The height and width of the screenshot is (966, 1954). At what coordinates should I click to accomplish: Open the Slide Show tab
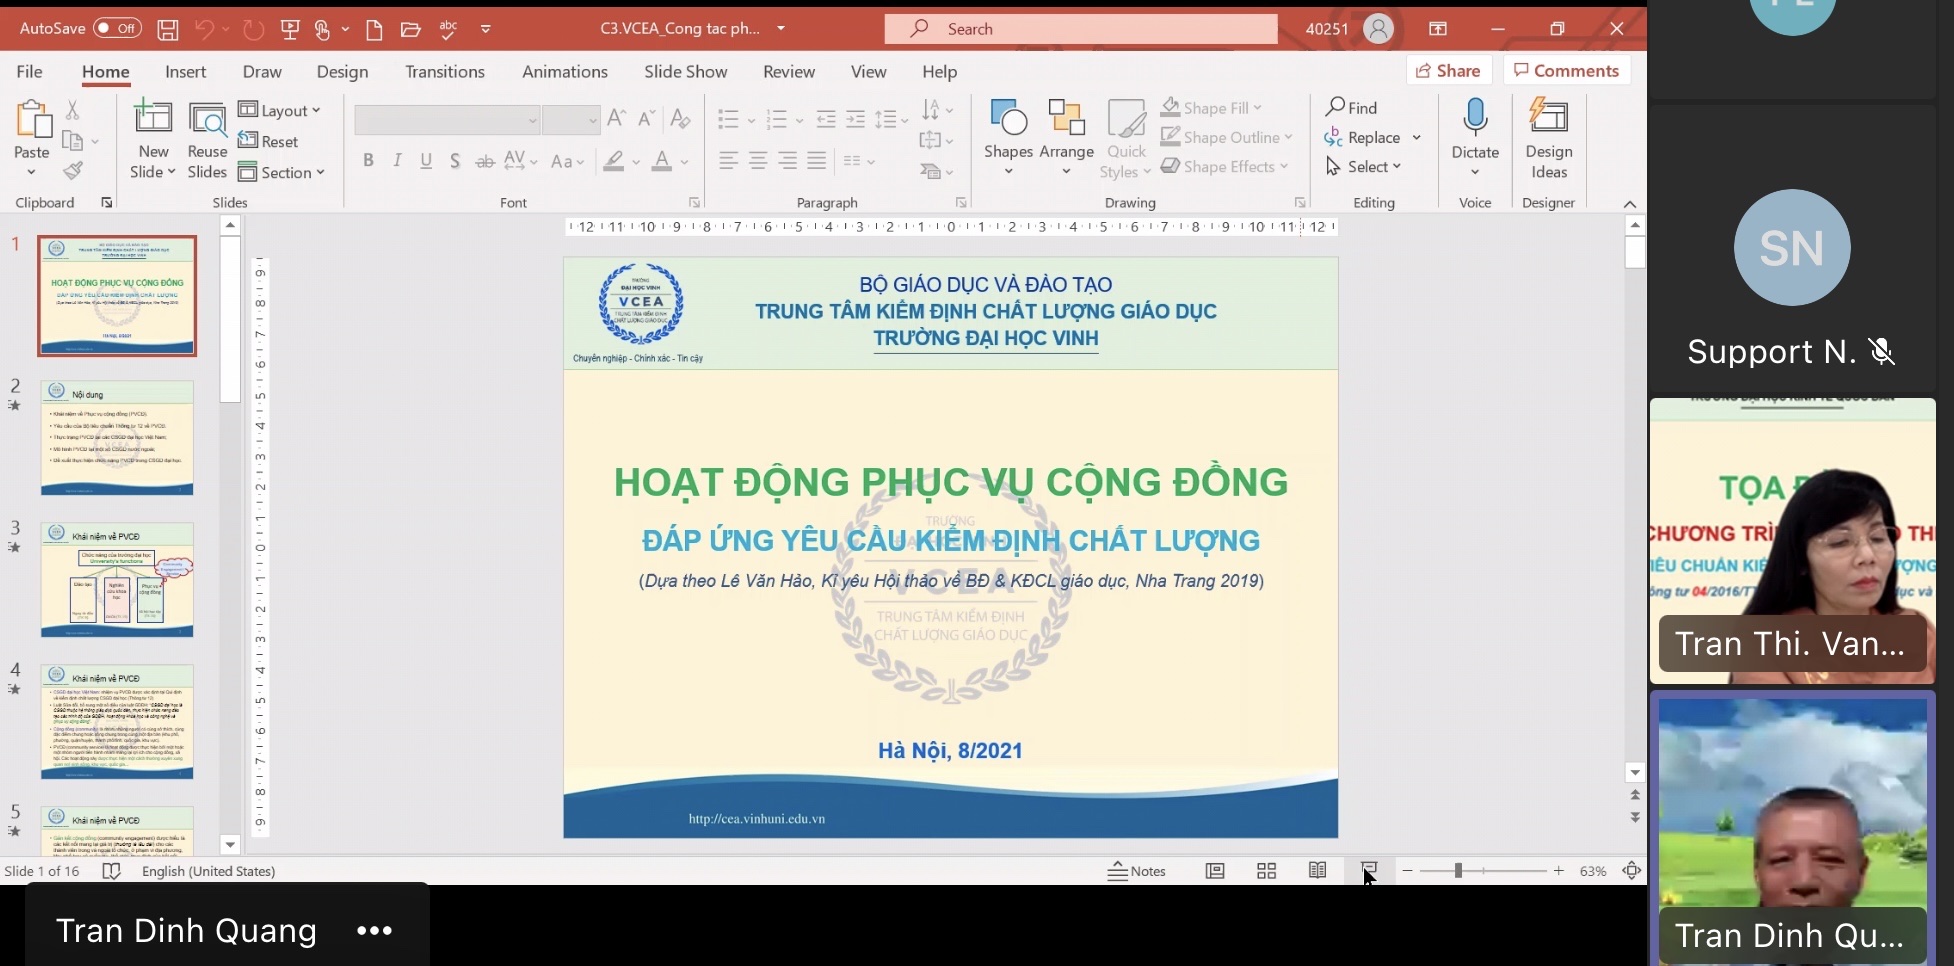pyautogui.click(x=686, y=71)
